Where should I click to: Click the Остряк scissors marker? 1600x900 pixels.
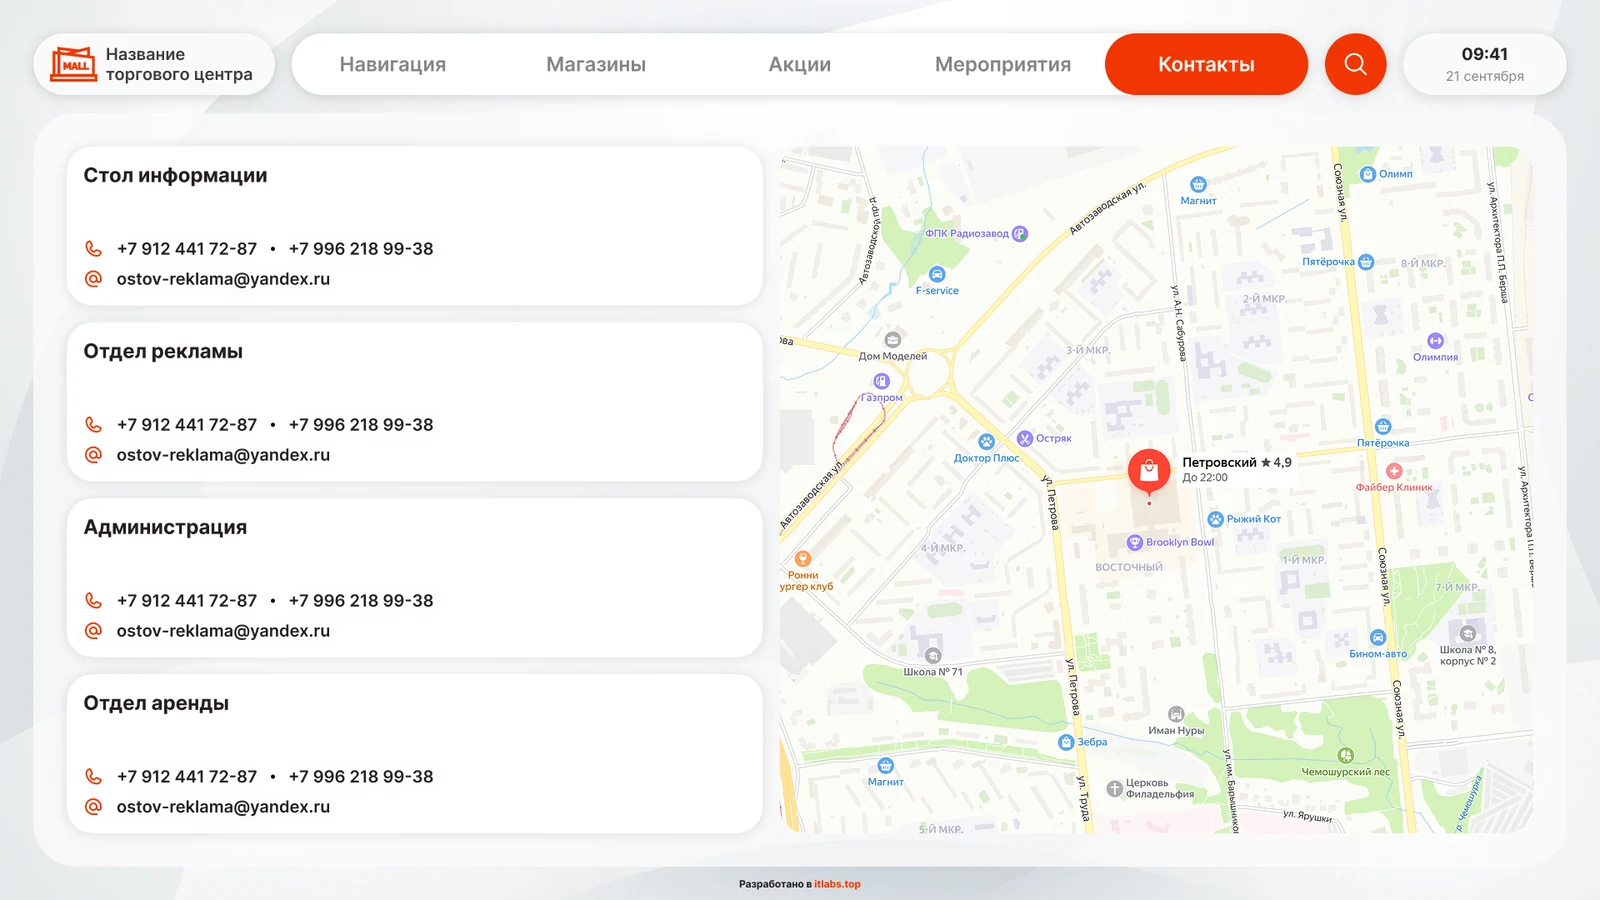click(x=1025, y=438)
